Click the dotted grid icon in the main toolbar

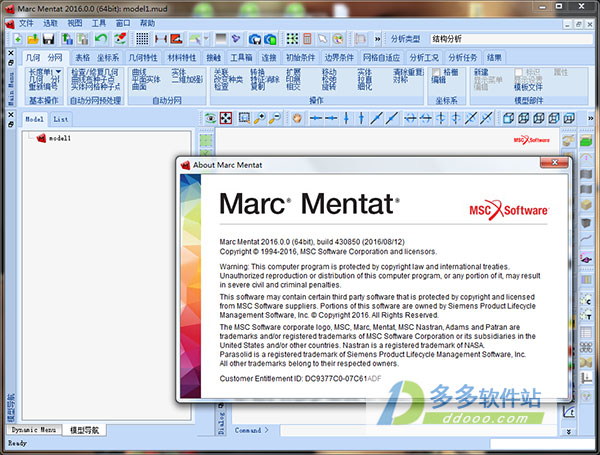(x=142, y=39)
